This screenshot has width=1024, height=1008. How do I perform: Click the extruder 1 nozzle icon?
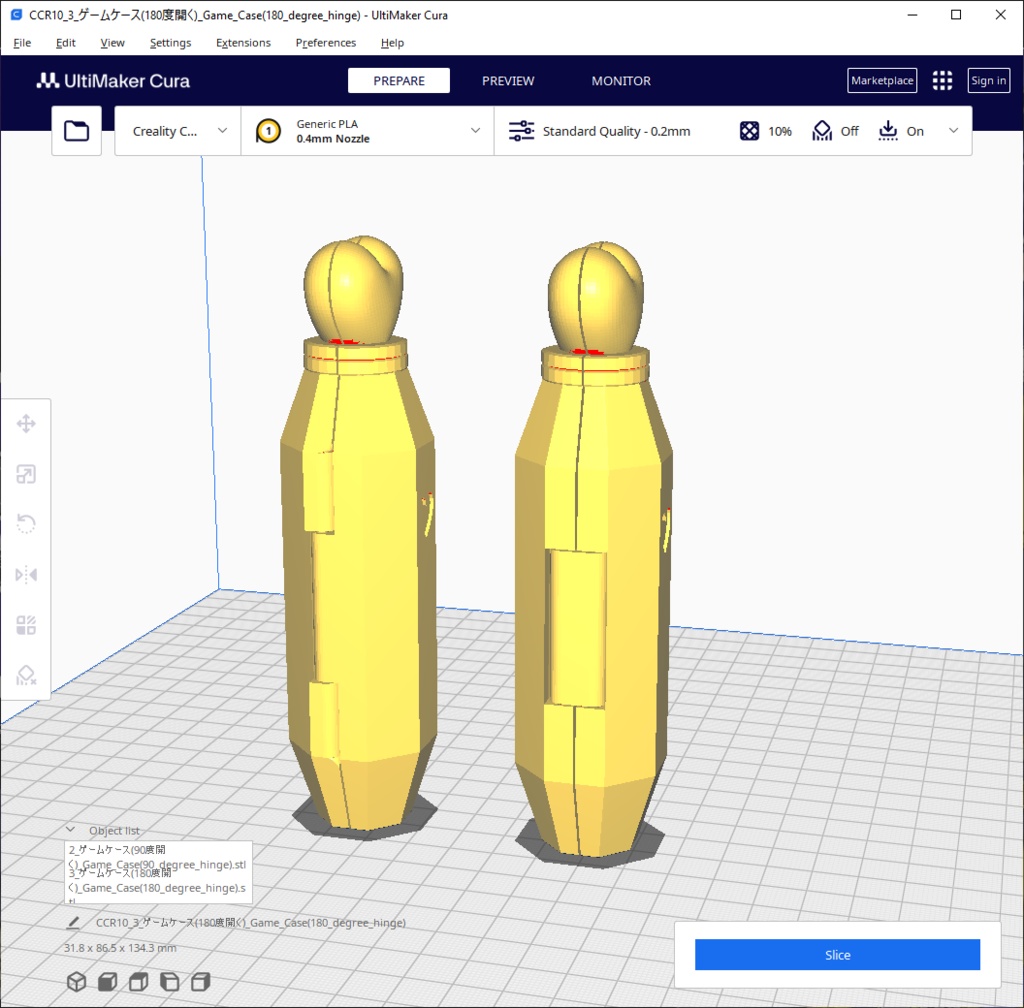tap(268, 130)
